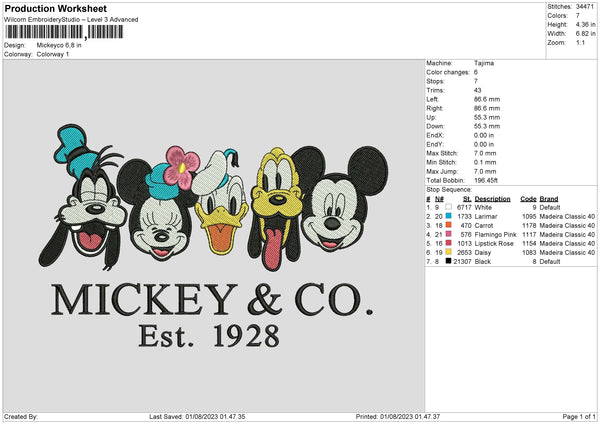Click the Larimar description text

[486, 217]
